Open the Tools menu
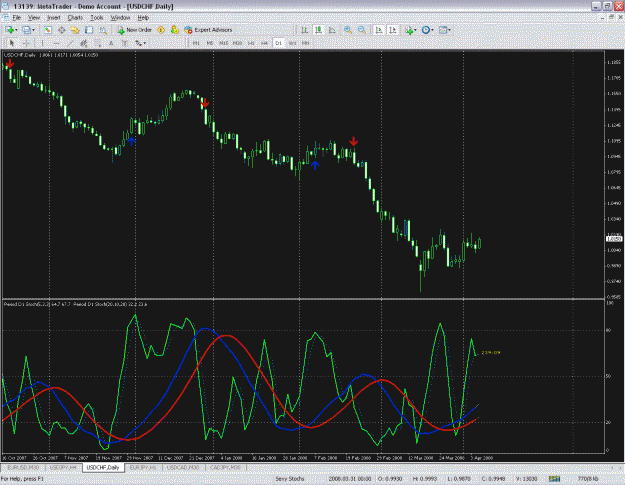Screen dimensions: 625x485 (96, 18)
